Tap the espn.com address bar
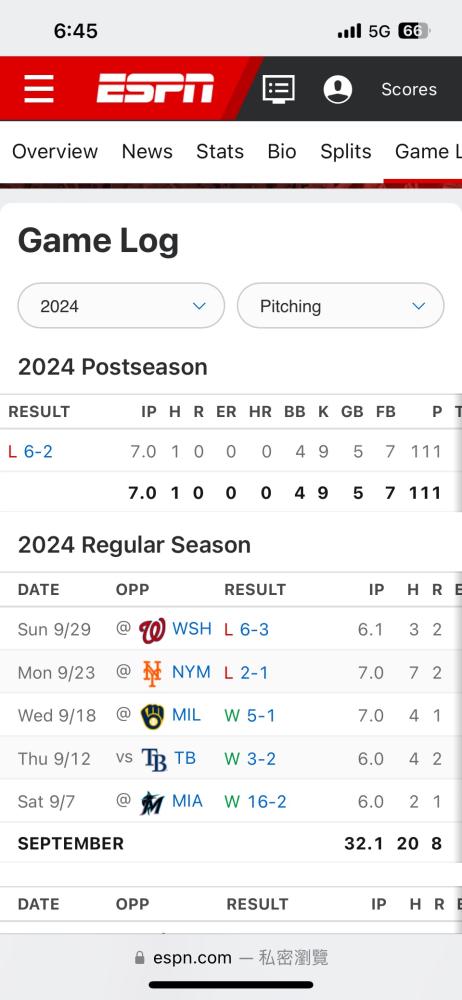 click(231, 957)
